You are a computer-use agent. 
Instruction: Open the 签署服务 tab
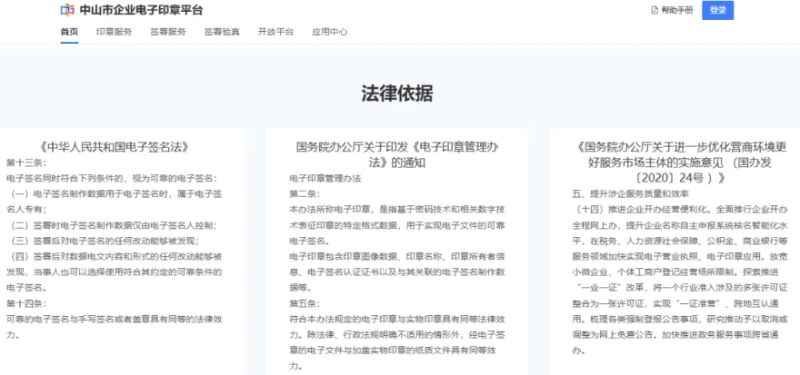point(168,32)
